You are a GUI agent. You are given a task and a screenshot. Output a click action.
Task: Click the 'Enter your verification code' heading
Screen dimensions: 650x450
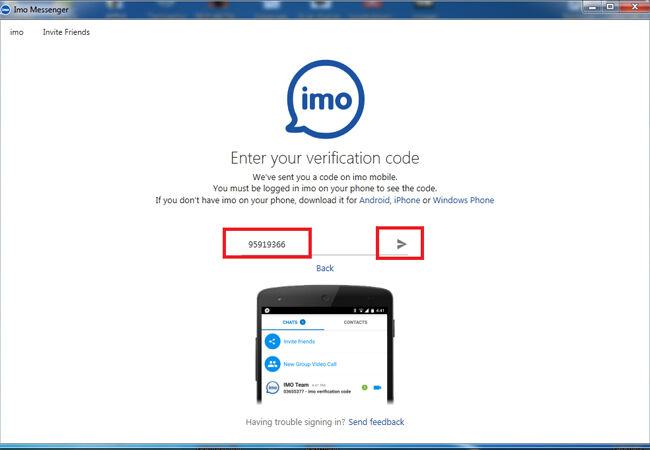pyautogui.click(x=325, y=158)
